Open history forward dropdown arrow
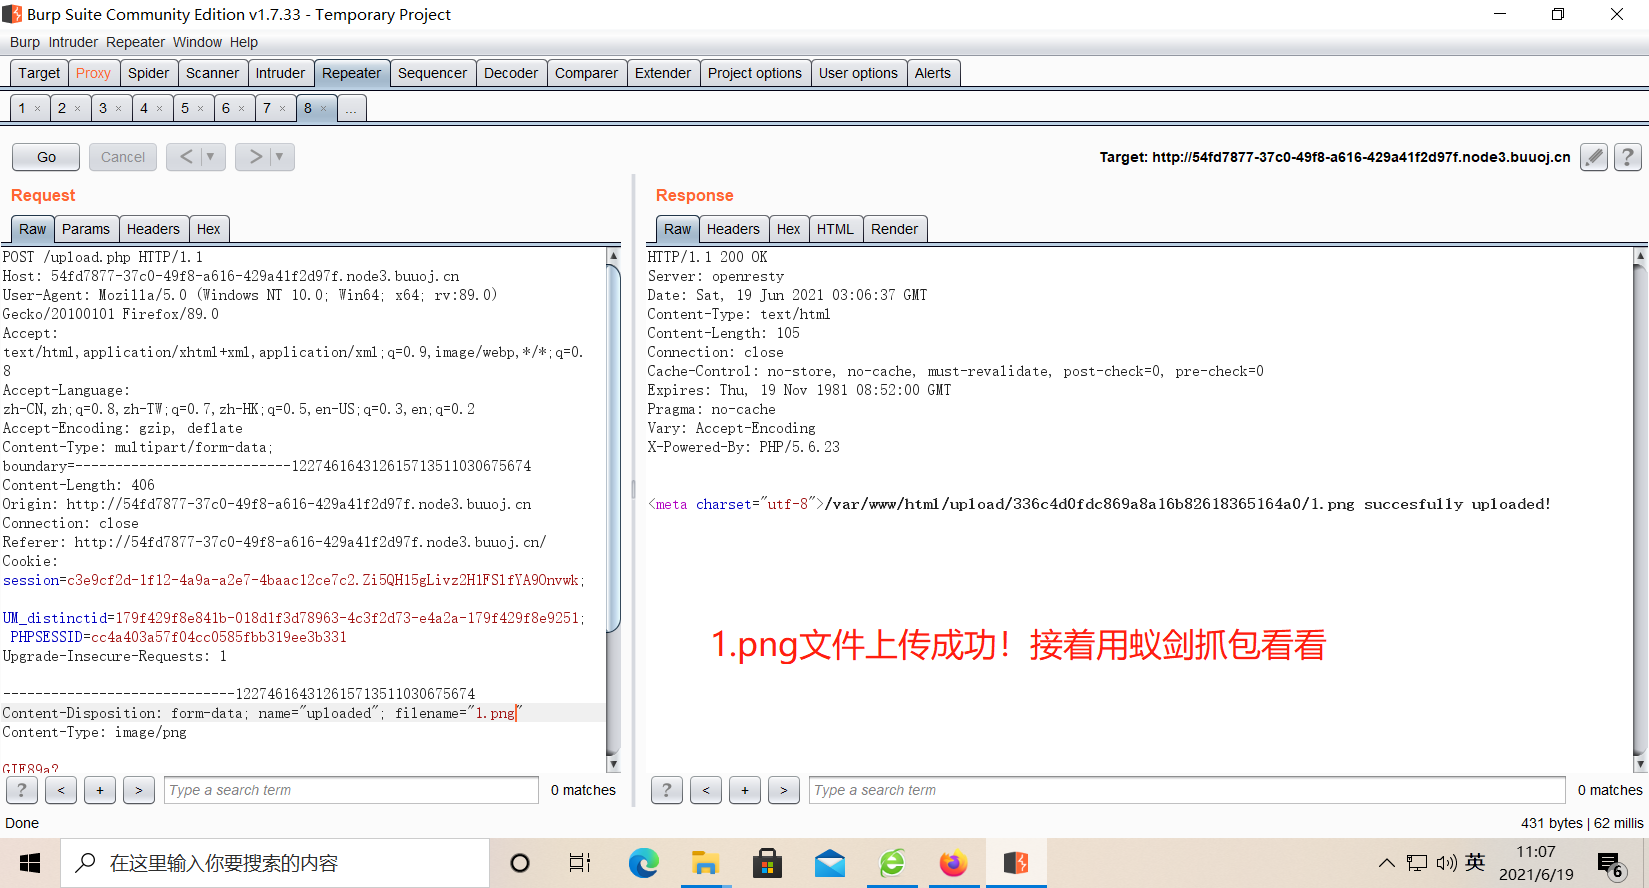Image resolution: width=1649 pixels, height=888 pixels. tap(279, 157)
